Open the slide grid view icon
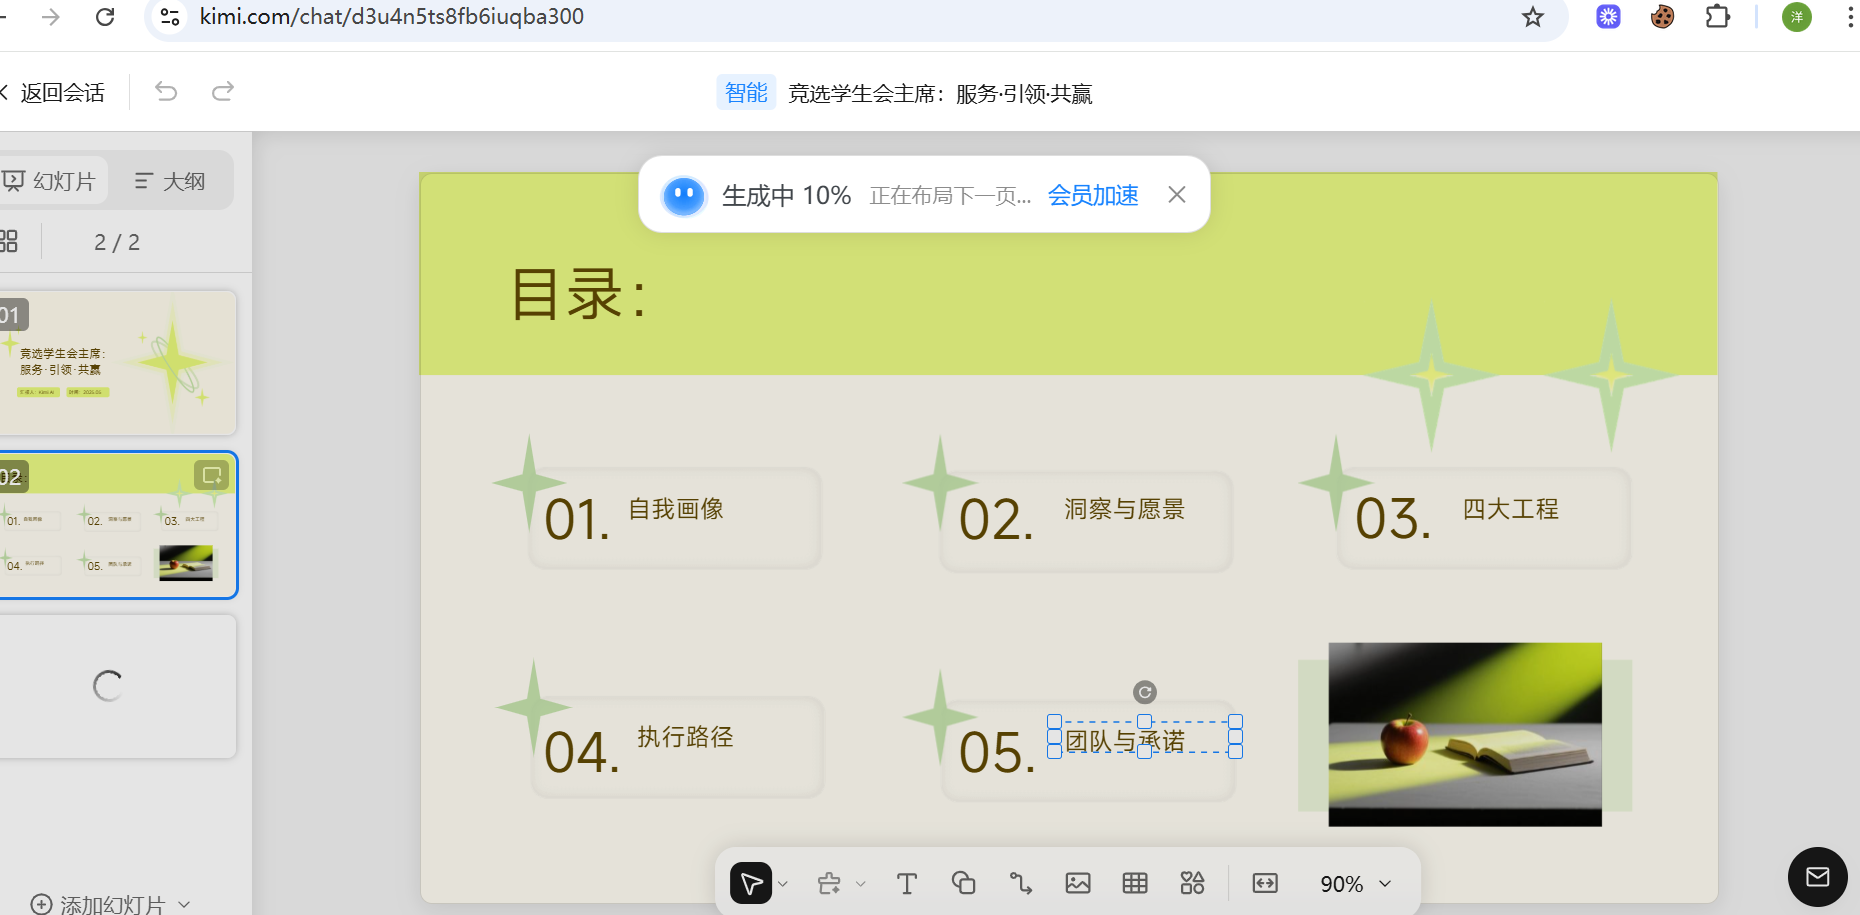 pos(8,241)
